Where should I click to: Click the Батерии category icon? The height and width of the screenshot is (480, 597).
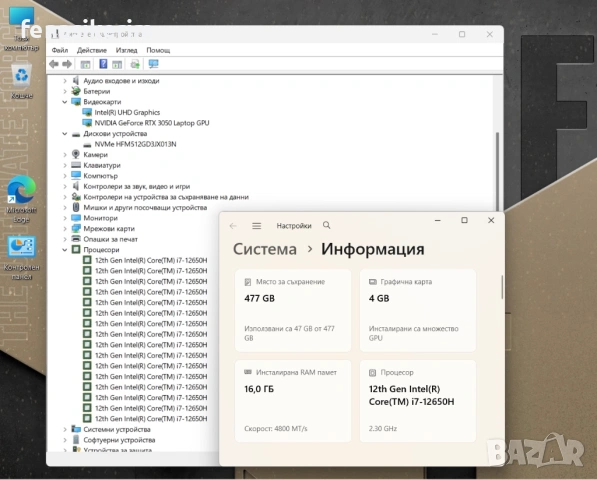(76, 91)
